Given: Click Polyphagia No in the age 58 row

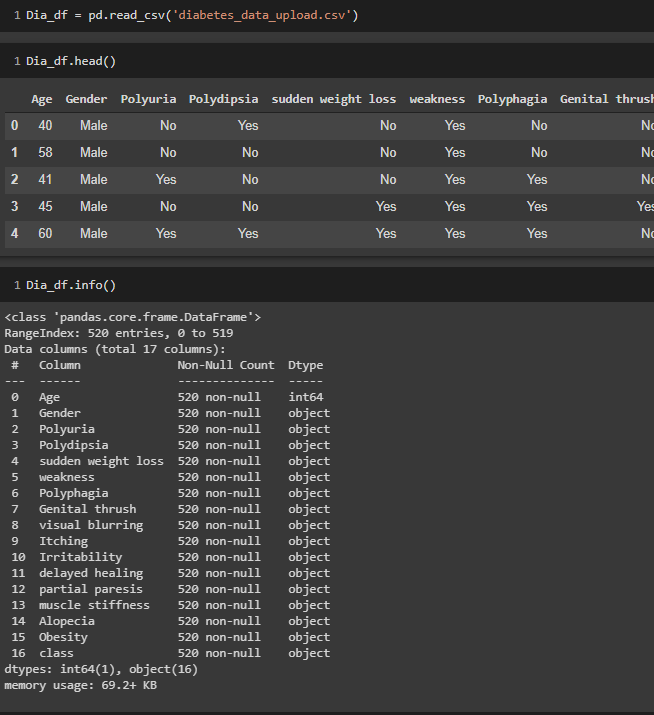Looking at the screenshot, I should 539,152.
